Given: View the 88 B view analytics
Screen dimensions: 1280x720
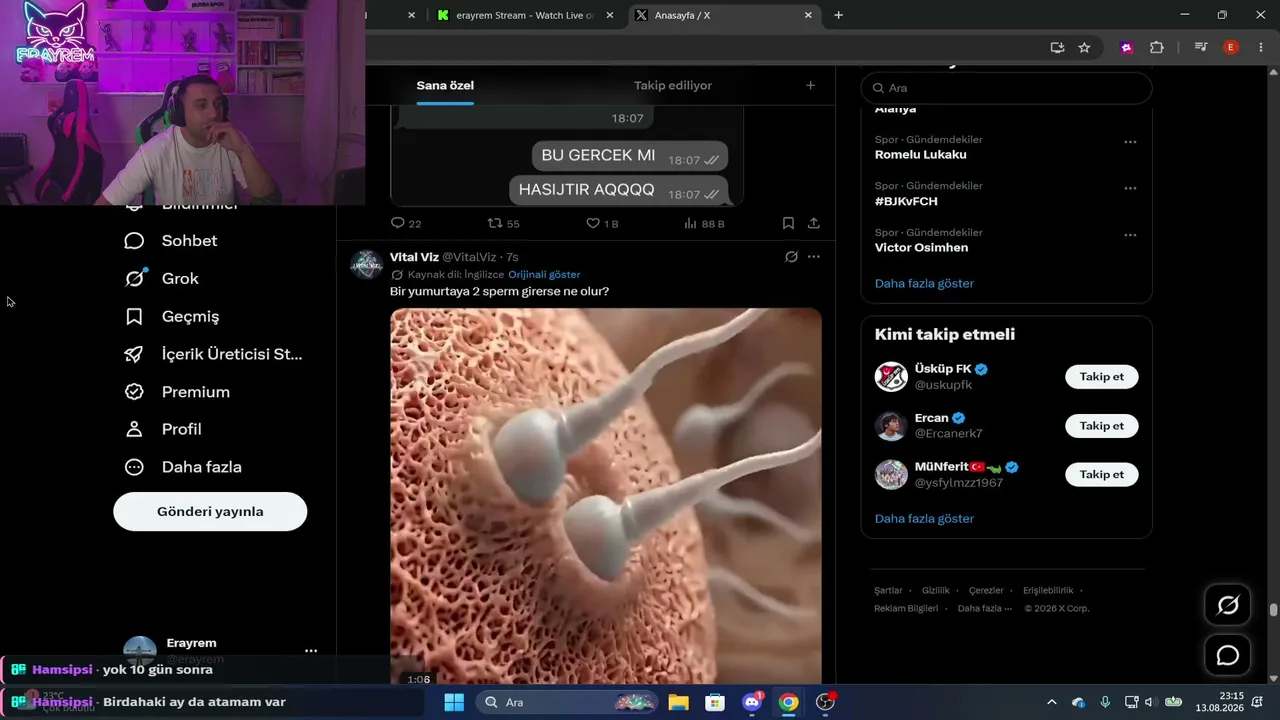Looking at the screenshot, I should click(x=704, y=224).
